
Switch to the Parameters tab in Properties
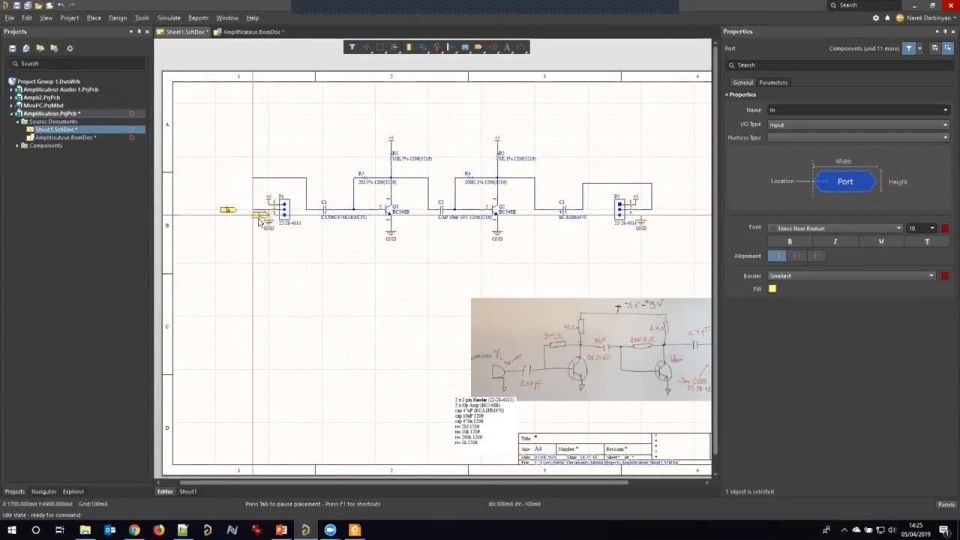(x=773, y=82)
